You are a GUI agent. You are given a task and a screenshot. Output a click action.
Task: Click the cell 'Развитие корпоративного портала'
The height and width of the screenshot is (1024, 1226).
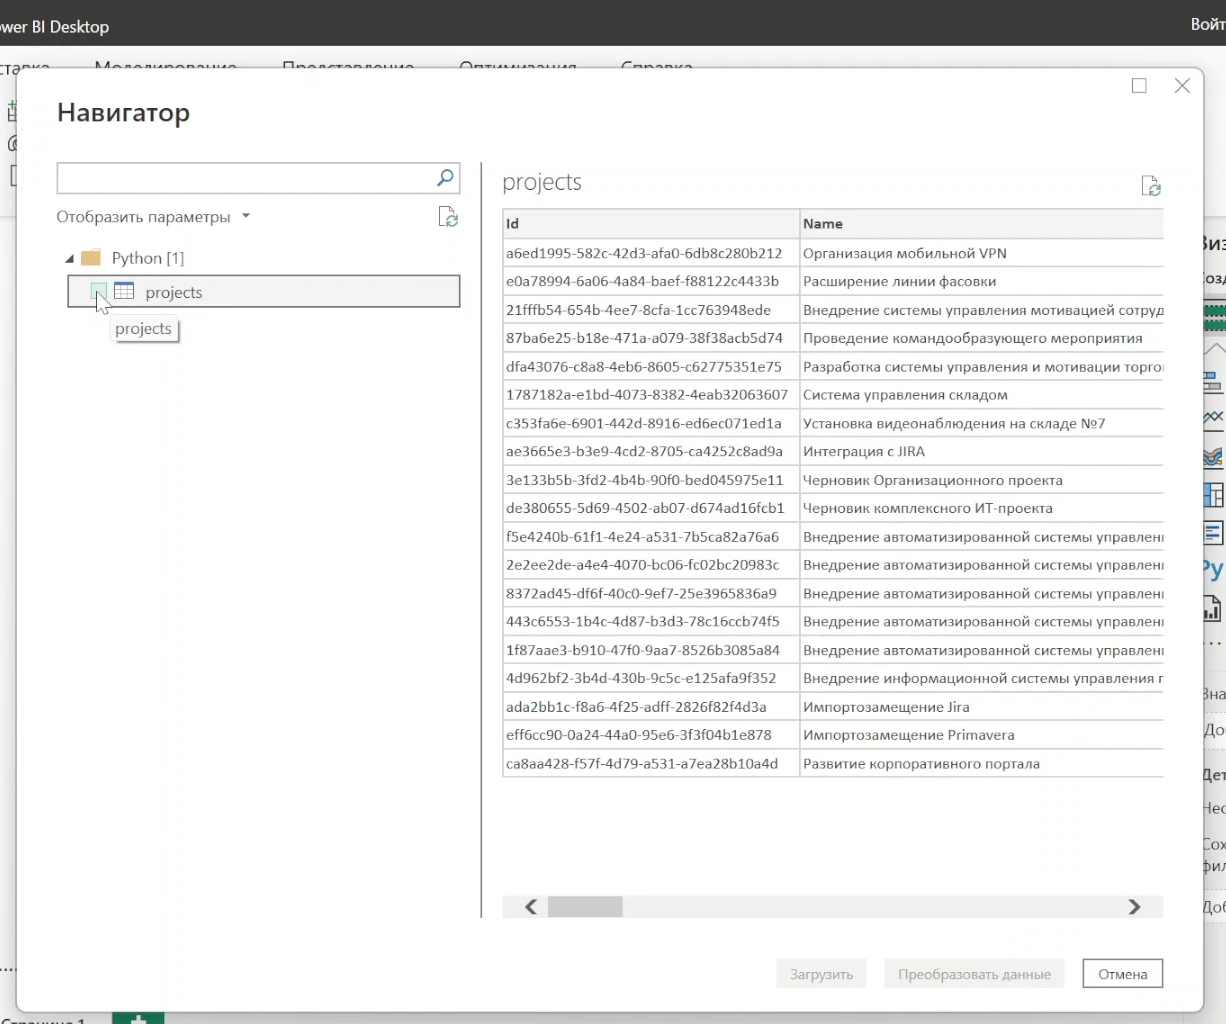click(x=982, y=764)
